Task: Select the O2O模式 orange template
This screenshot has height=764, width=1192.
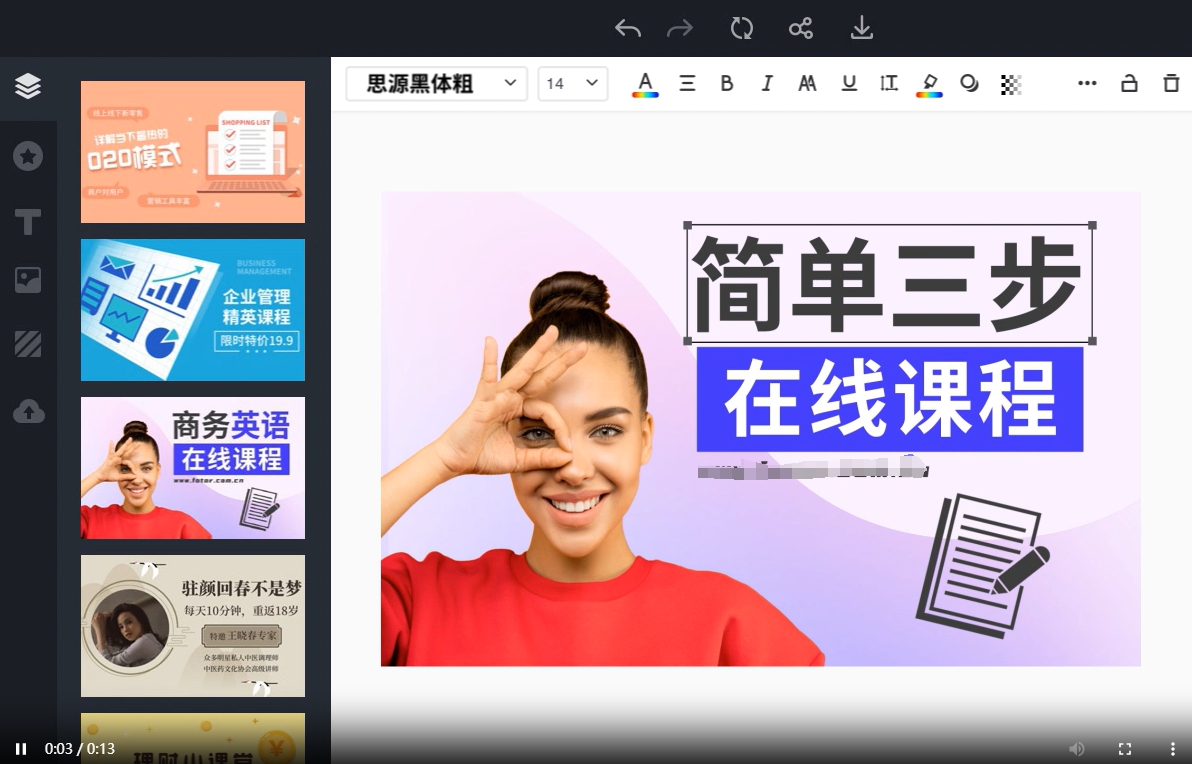Action: (193, 152)
